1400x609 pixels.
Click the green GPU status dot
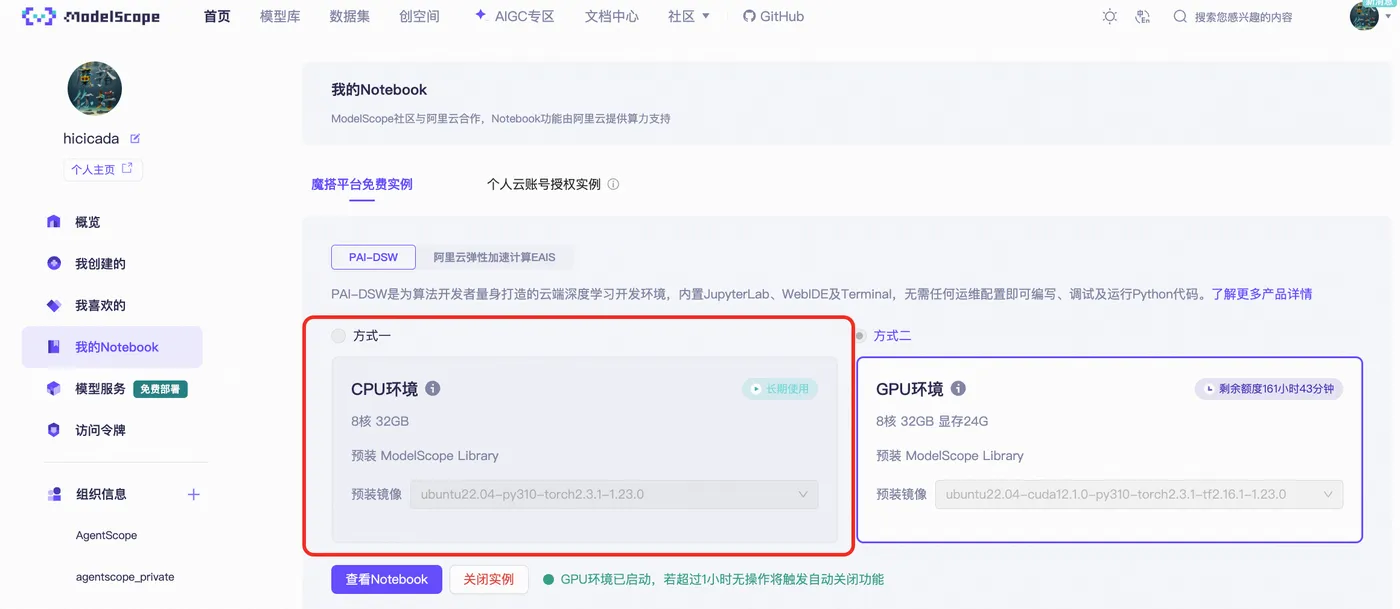coord(548,579)
